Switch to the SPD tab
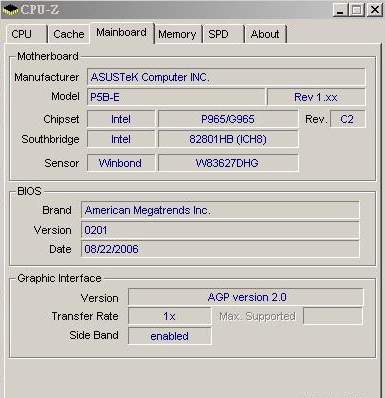This screenshot has width=385, height=398. tap(223, 34)
